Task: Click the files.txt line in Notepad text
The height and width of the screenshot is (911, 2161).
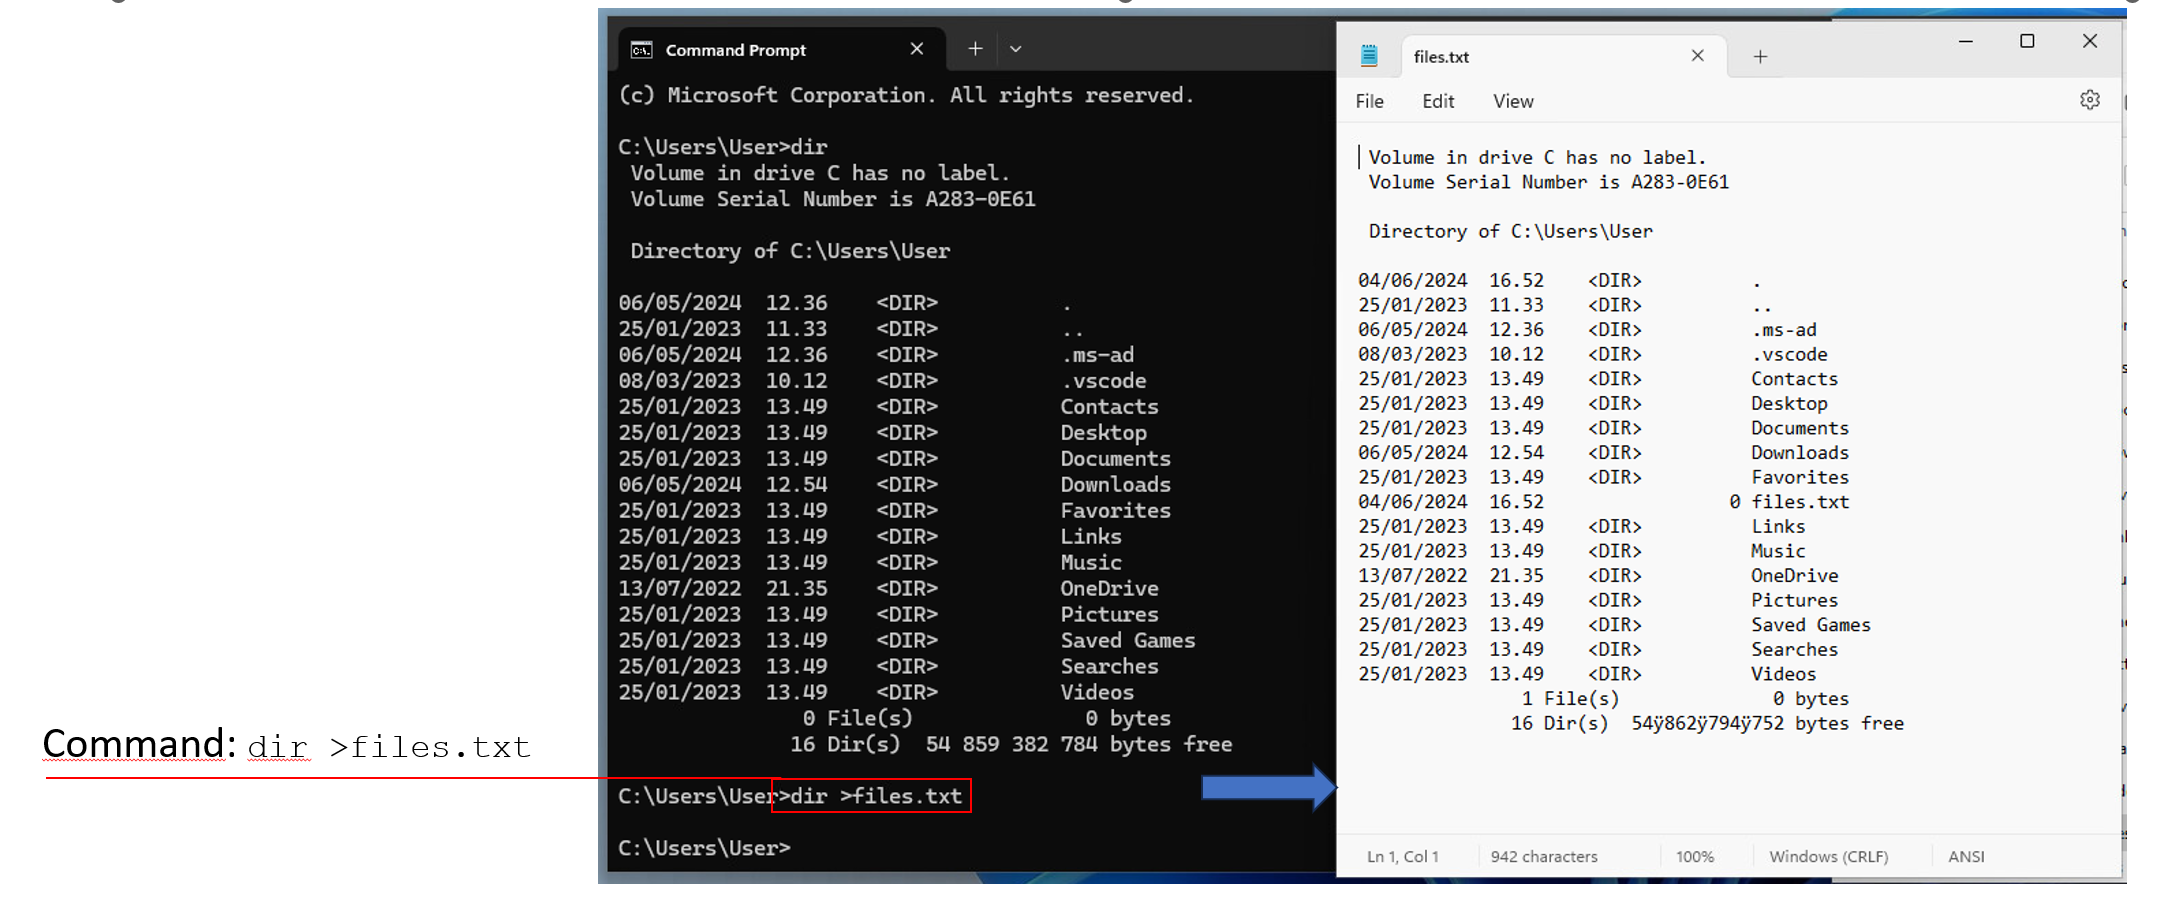Action: 1799,502
